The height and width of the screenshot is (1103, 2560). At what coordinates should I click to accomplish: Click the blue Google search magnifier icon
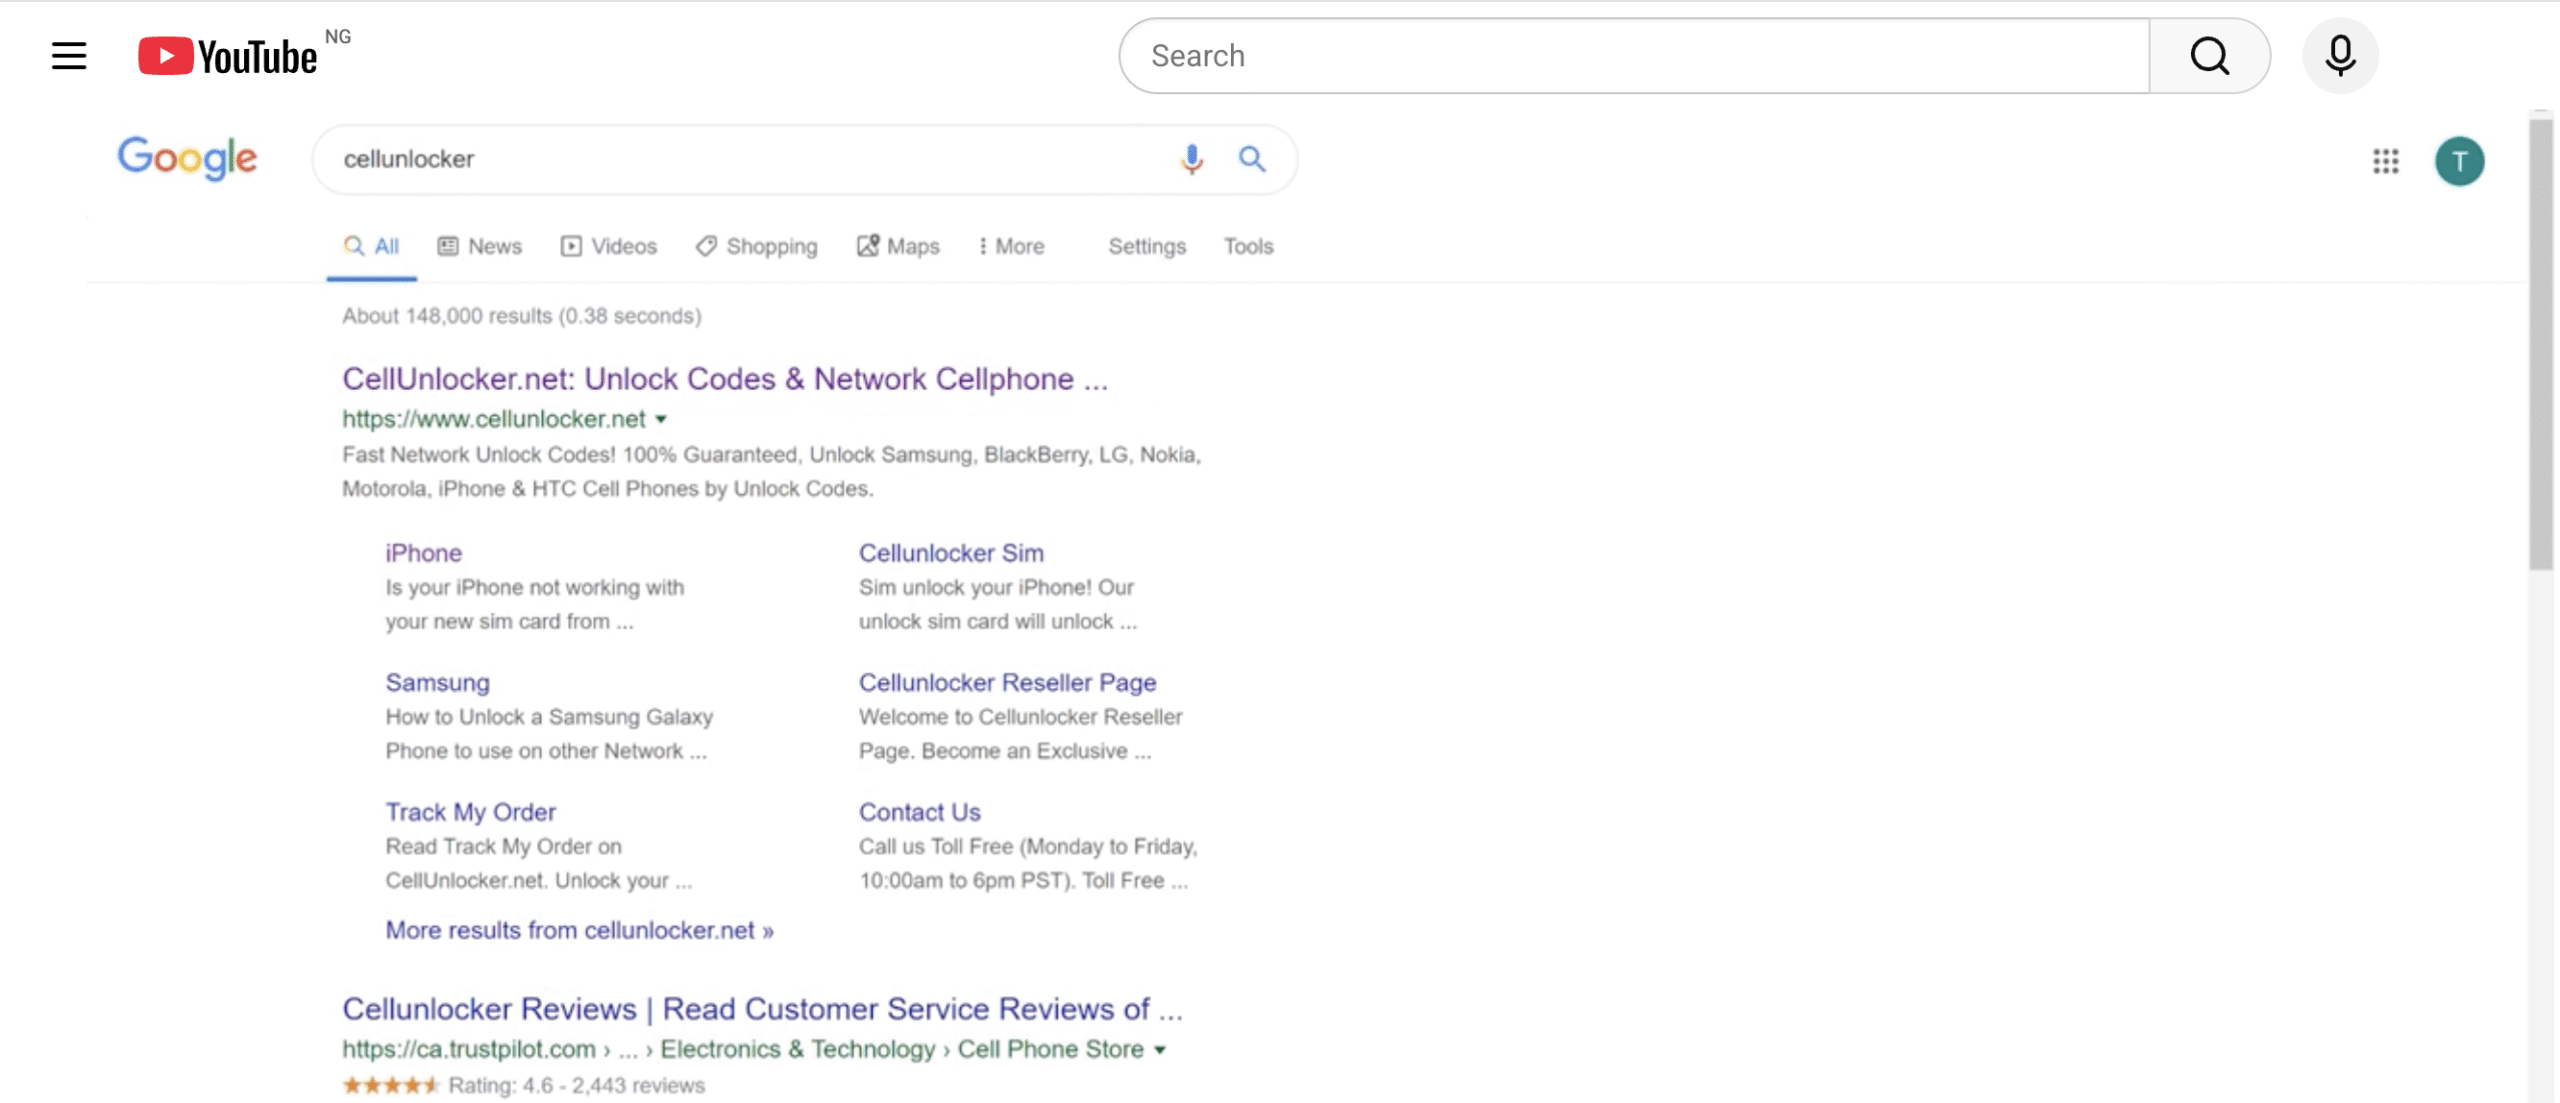(1252, 159)
